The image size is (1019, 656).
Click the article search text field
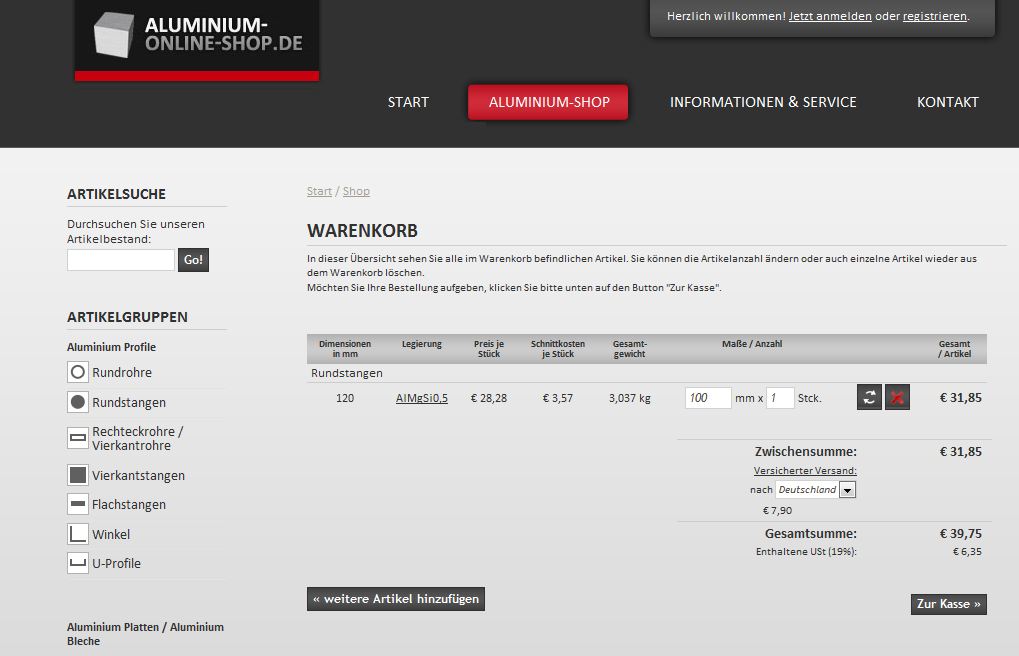point(121,260)
